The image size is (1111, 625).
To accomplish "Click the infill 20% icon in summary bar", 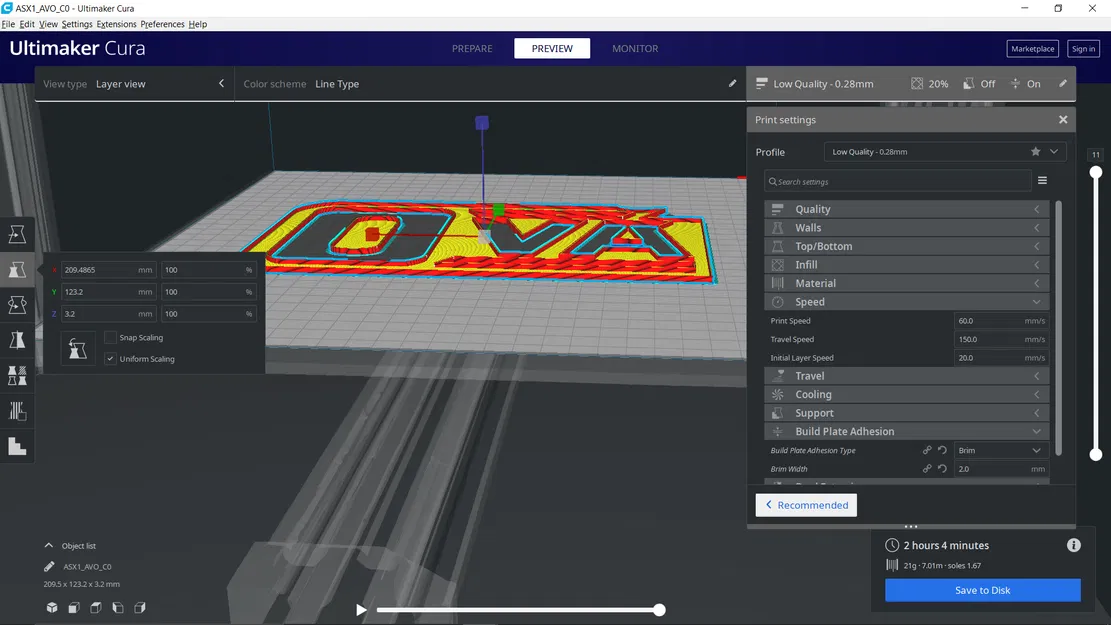I will [917, 84].
